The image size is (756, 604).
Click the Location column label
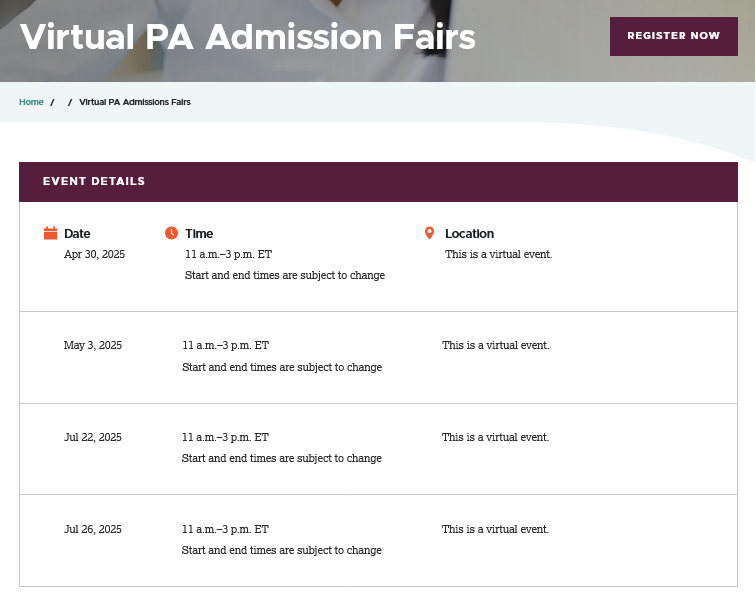click(469, 234)
